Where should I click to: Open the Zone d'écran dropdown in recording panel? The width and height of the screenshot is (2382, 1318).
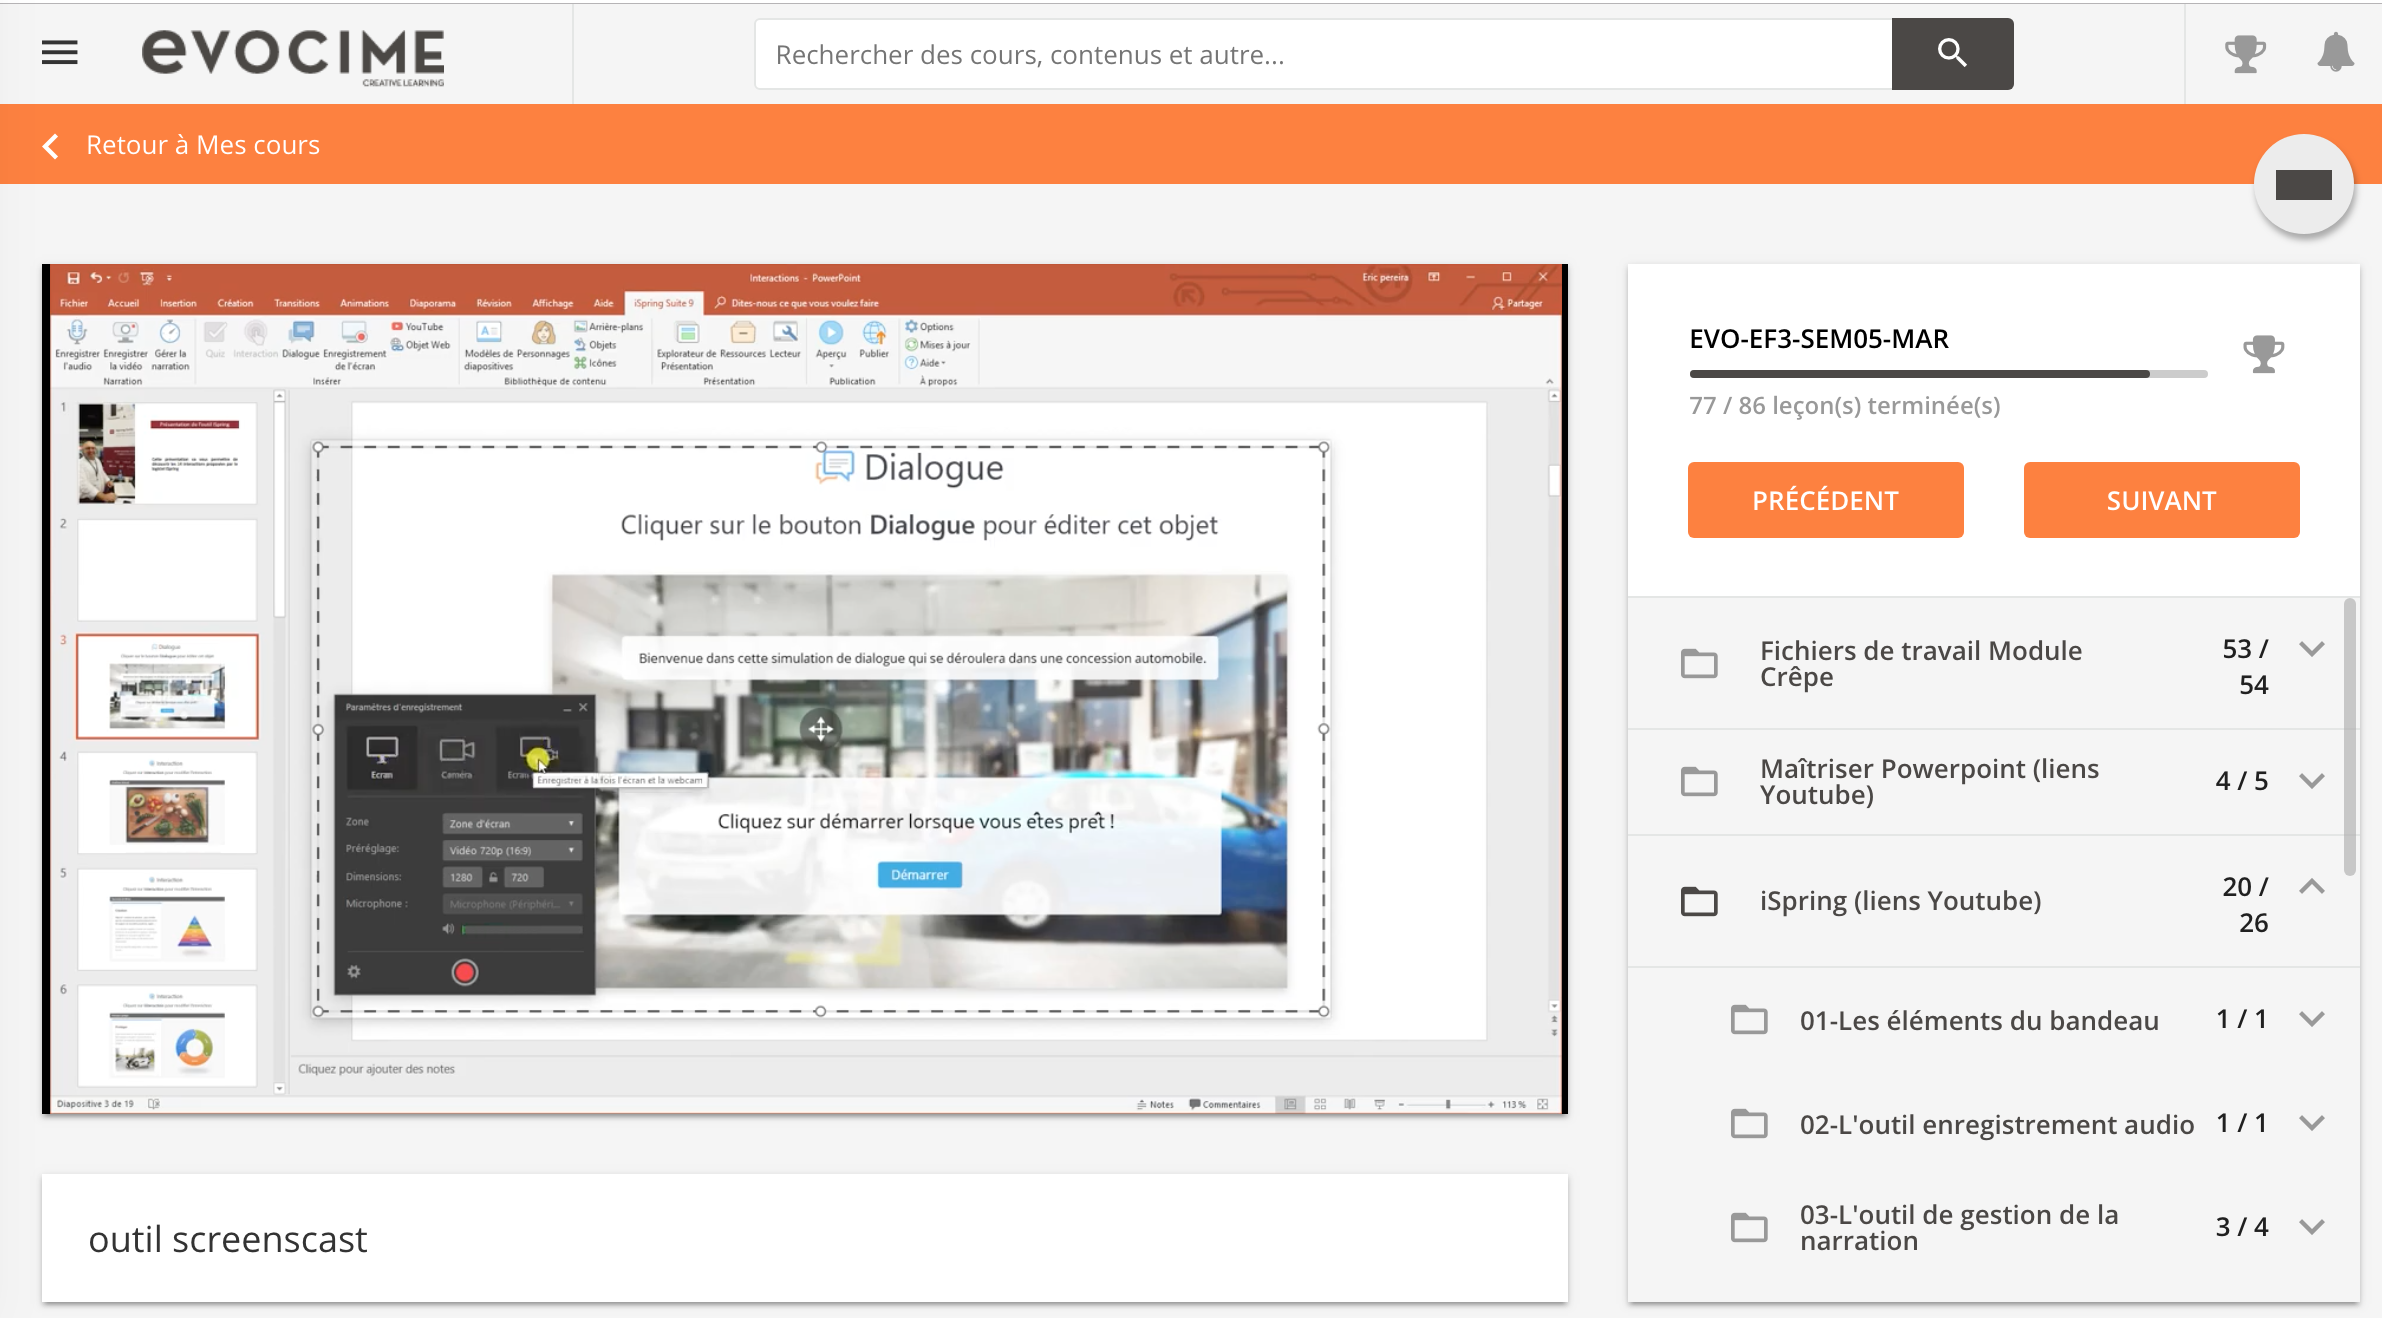(x=512, y=824)
